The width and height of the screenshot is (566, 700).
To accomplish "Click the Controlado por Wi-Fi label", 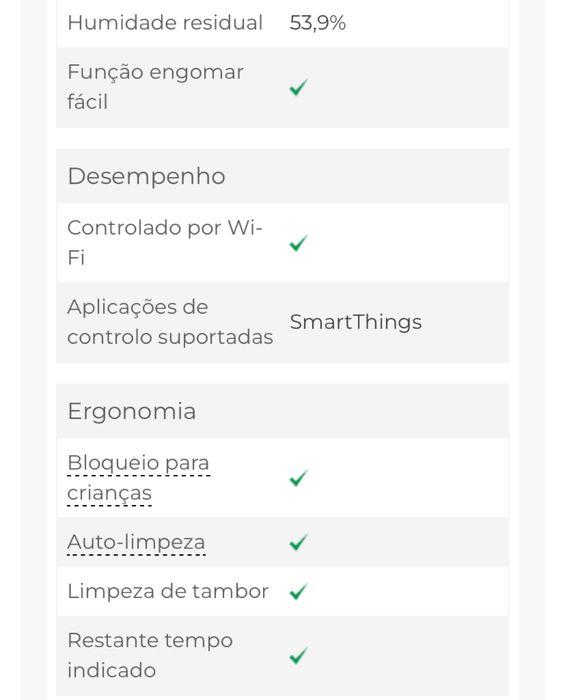I will tap(165, 243).
